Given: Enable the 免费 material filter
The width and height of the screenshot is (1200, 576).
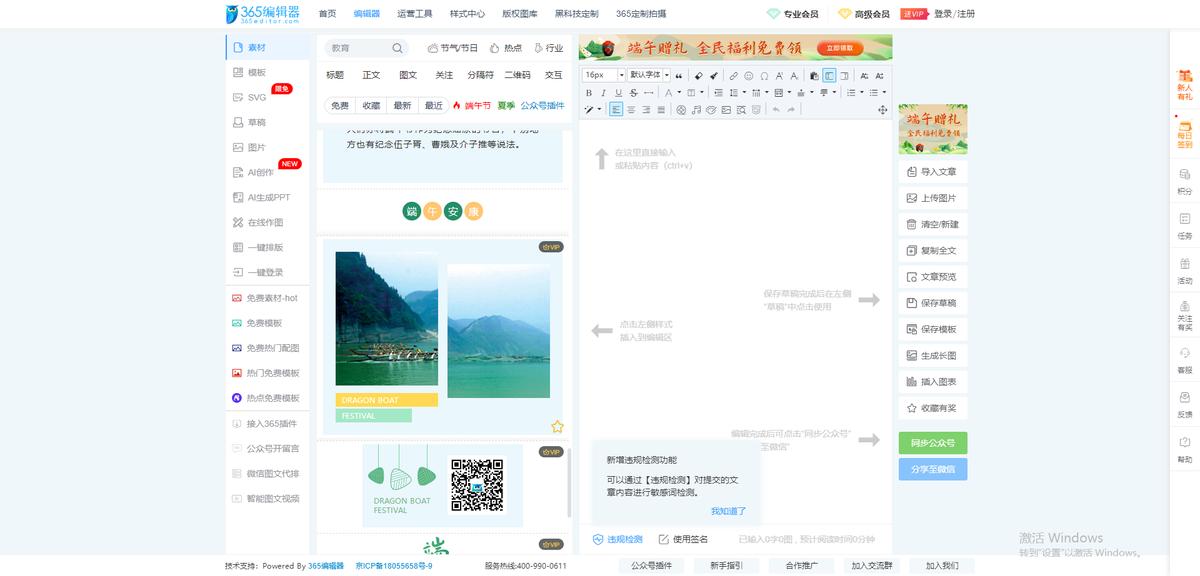Looking at the screenshot, I should (338, 105).
